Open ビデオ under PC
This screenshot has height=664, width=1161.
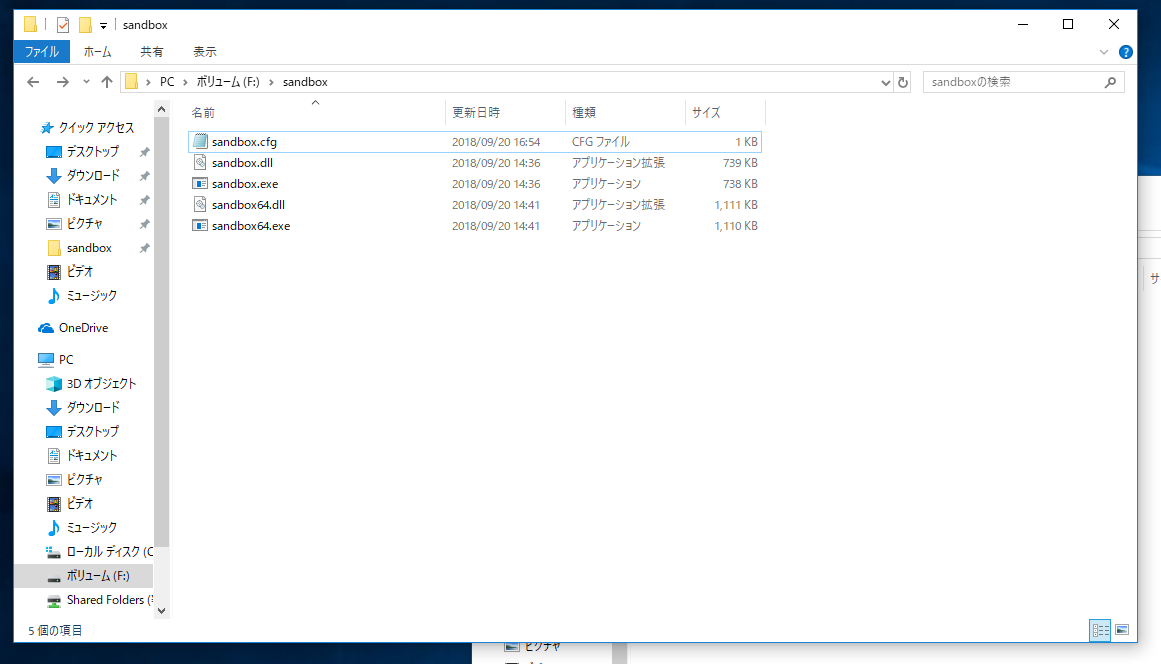coord(80,503)
